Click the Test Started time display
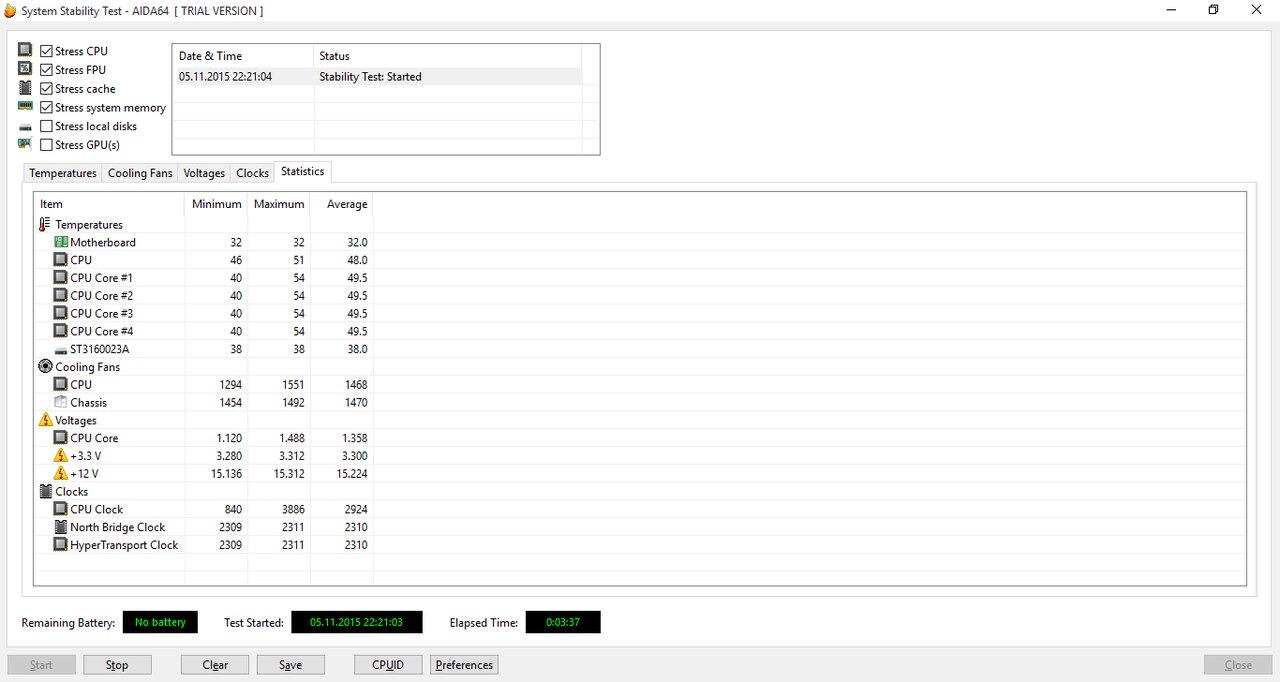The image size is (1280, 682). 357,622
